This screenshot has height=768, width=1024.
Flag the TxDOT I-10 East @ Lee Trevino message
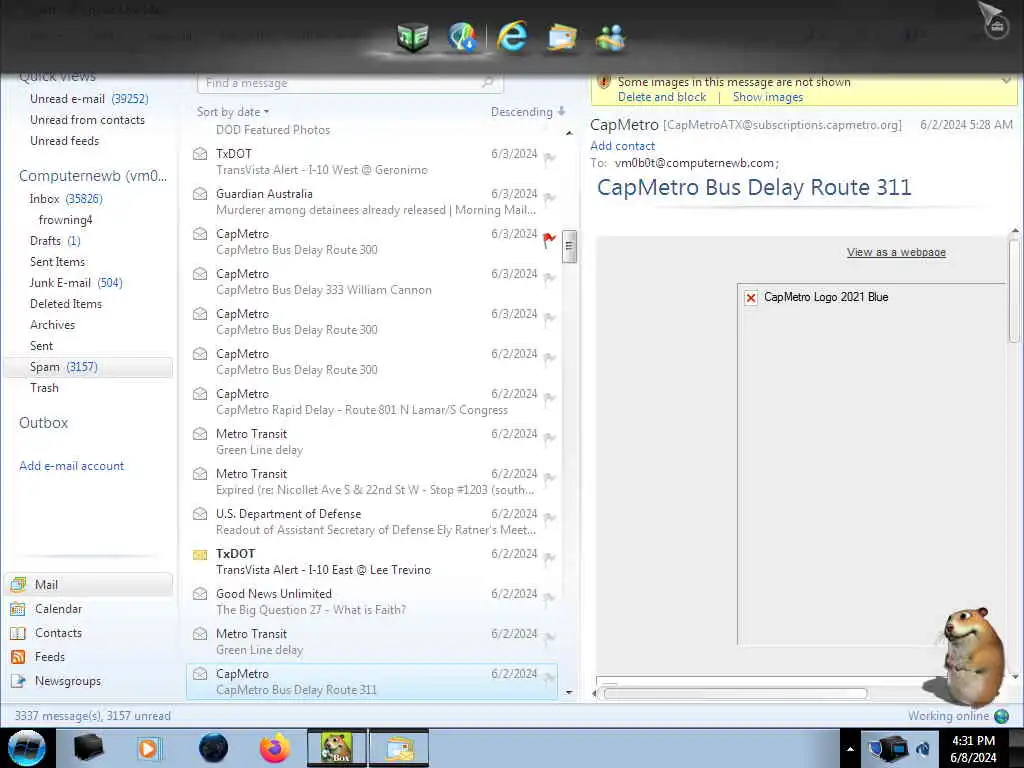549,558
